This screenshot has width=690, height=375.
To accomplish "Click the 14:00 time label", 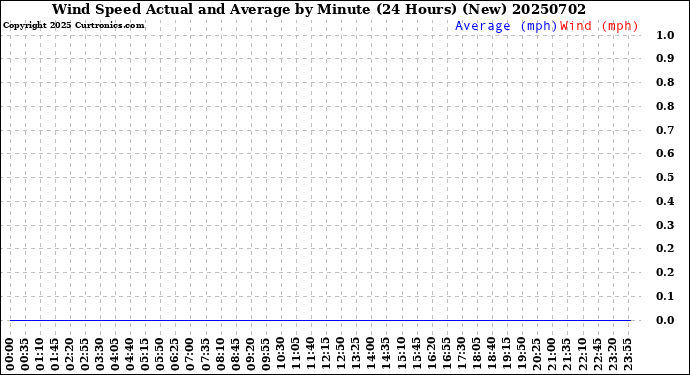I will click(x=371, y=355).
